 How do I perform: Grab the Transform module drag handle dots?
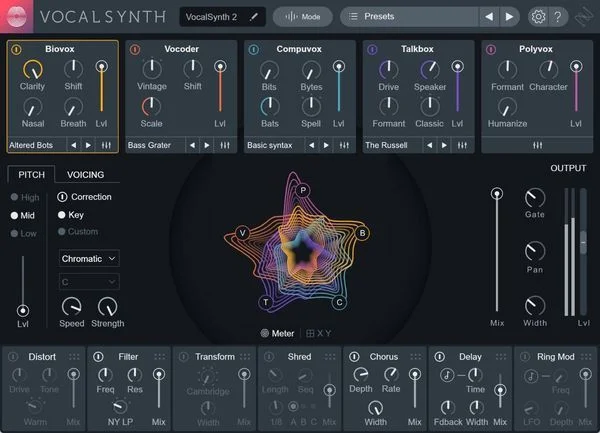[245, 357]
